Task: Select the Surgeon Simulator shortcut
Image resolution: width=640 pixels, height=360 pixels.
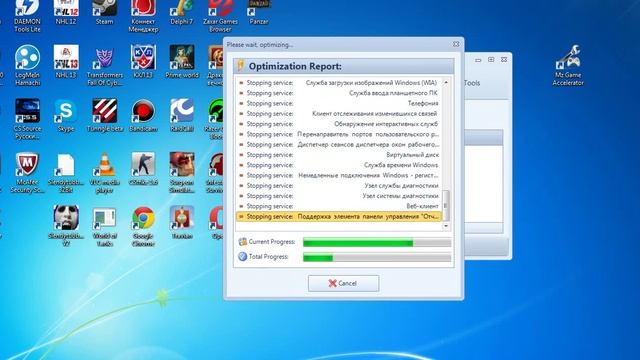Action: (x=182, y=173)
